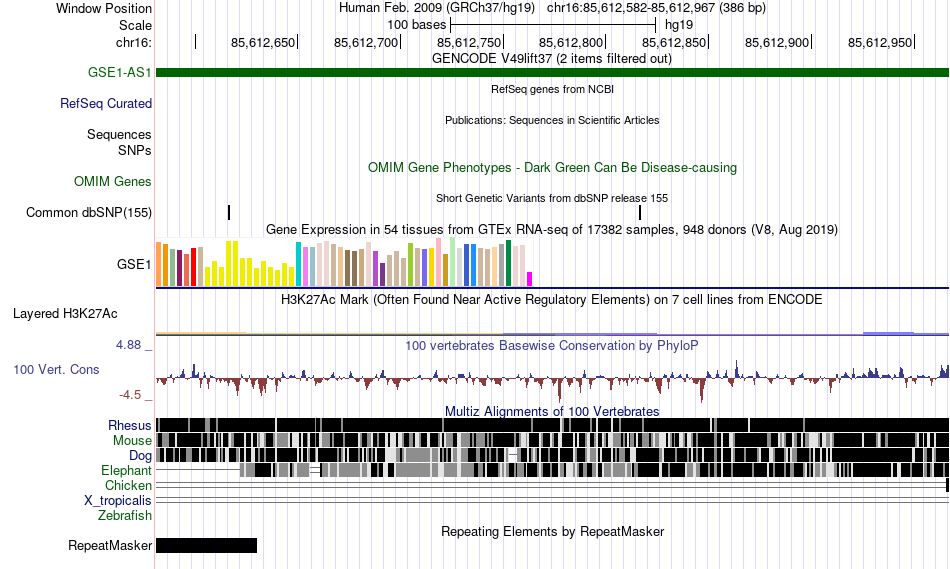This screenshot has width=950, height=569.
Task: Click the Window Position label
Action: (104, 8)
